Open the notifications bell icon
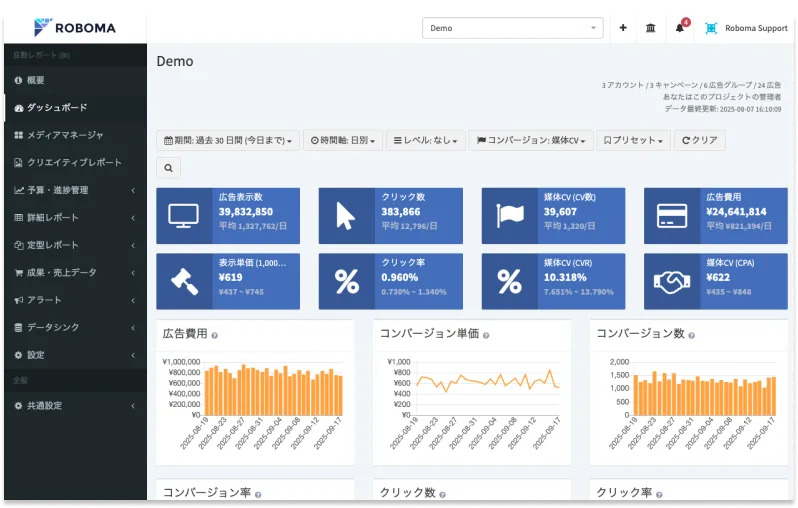 tap(680, 28)
